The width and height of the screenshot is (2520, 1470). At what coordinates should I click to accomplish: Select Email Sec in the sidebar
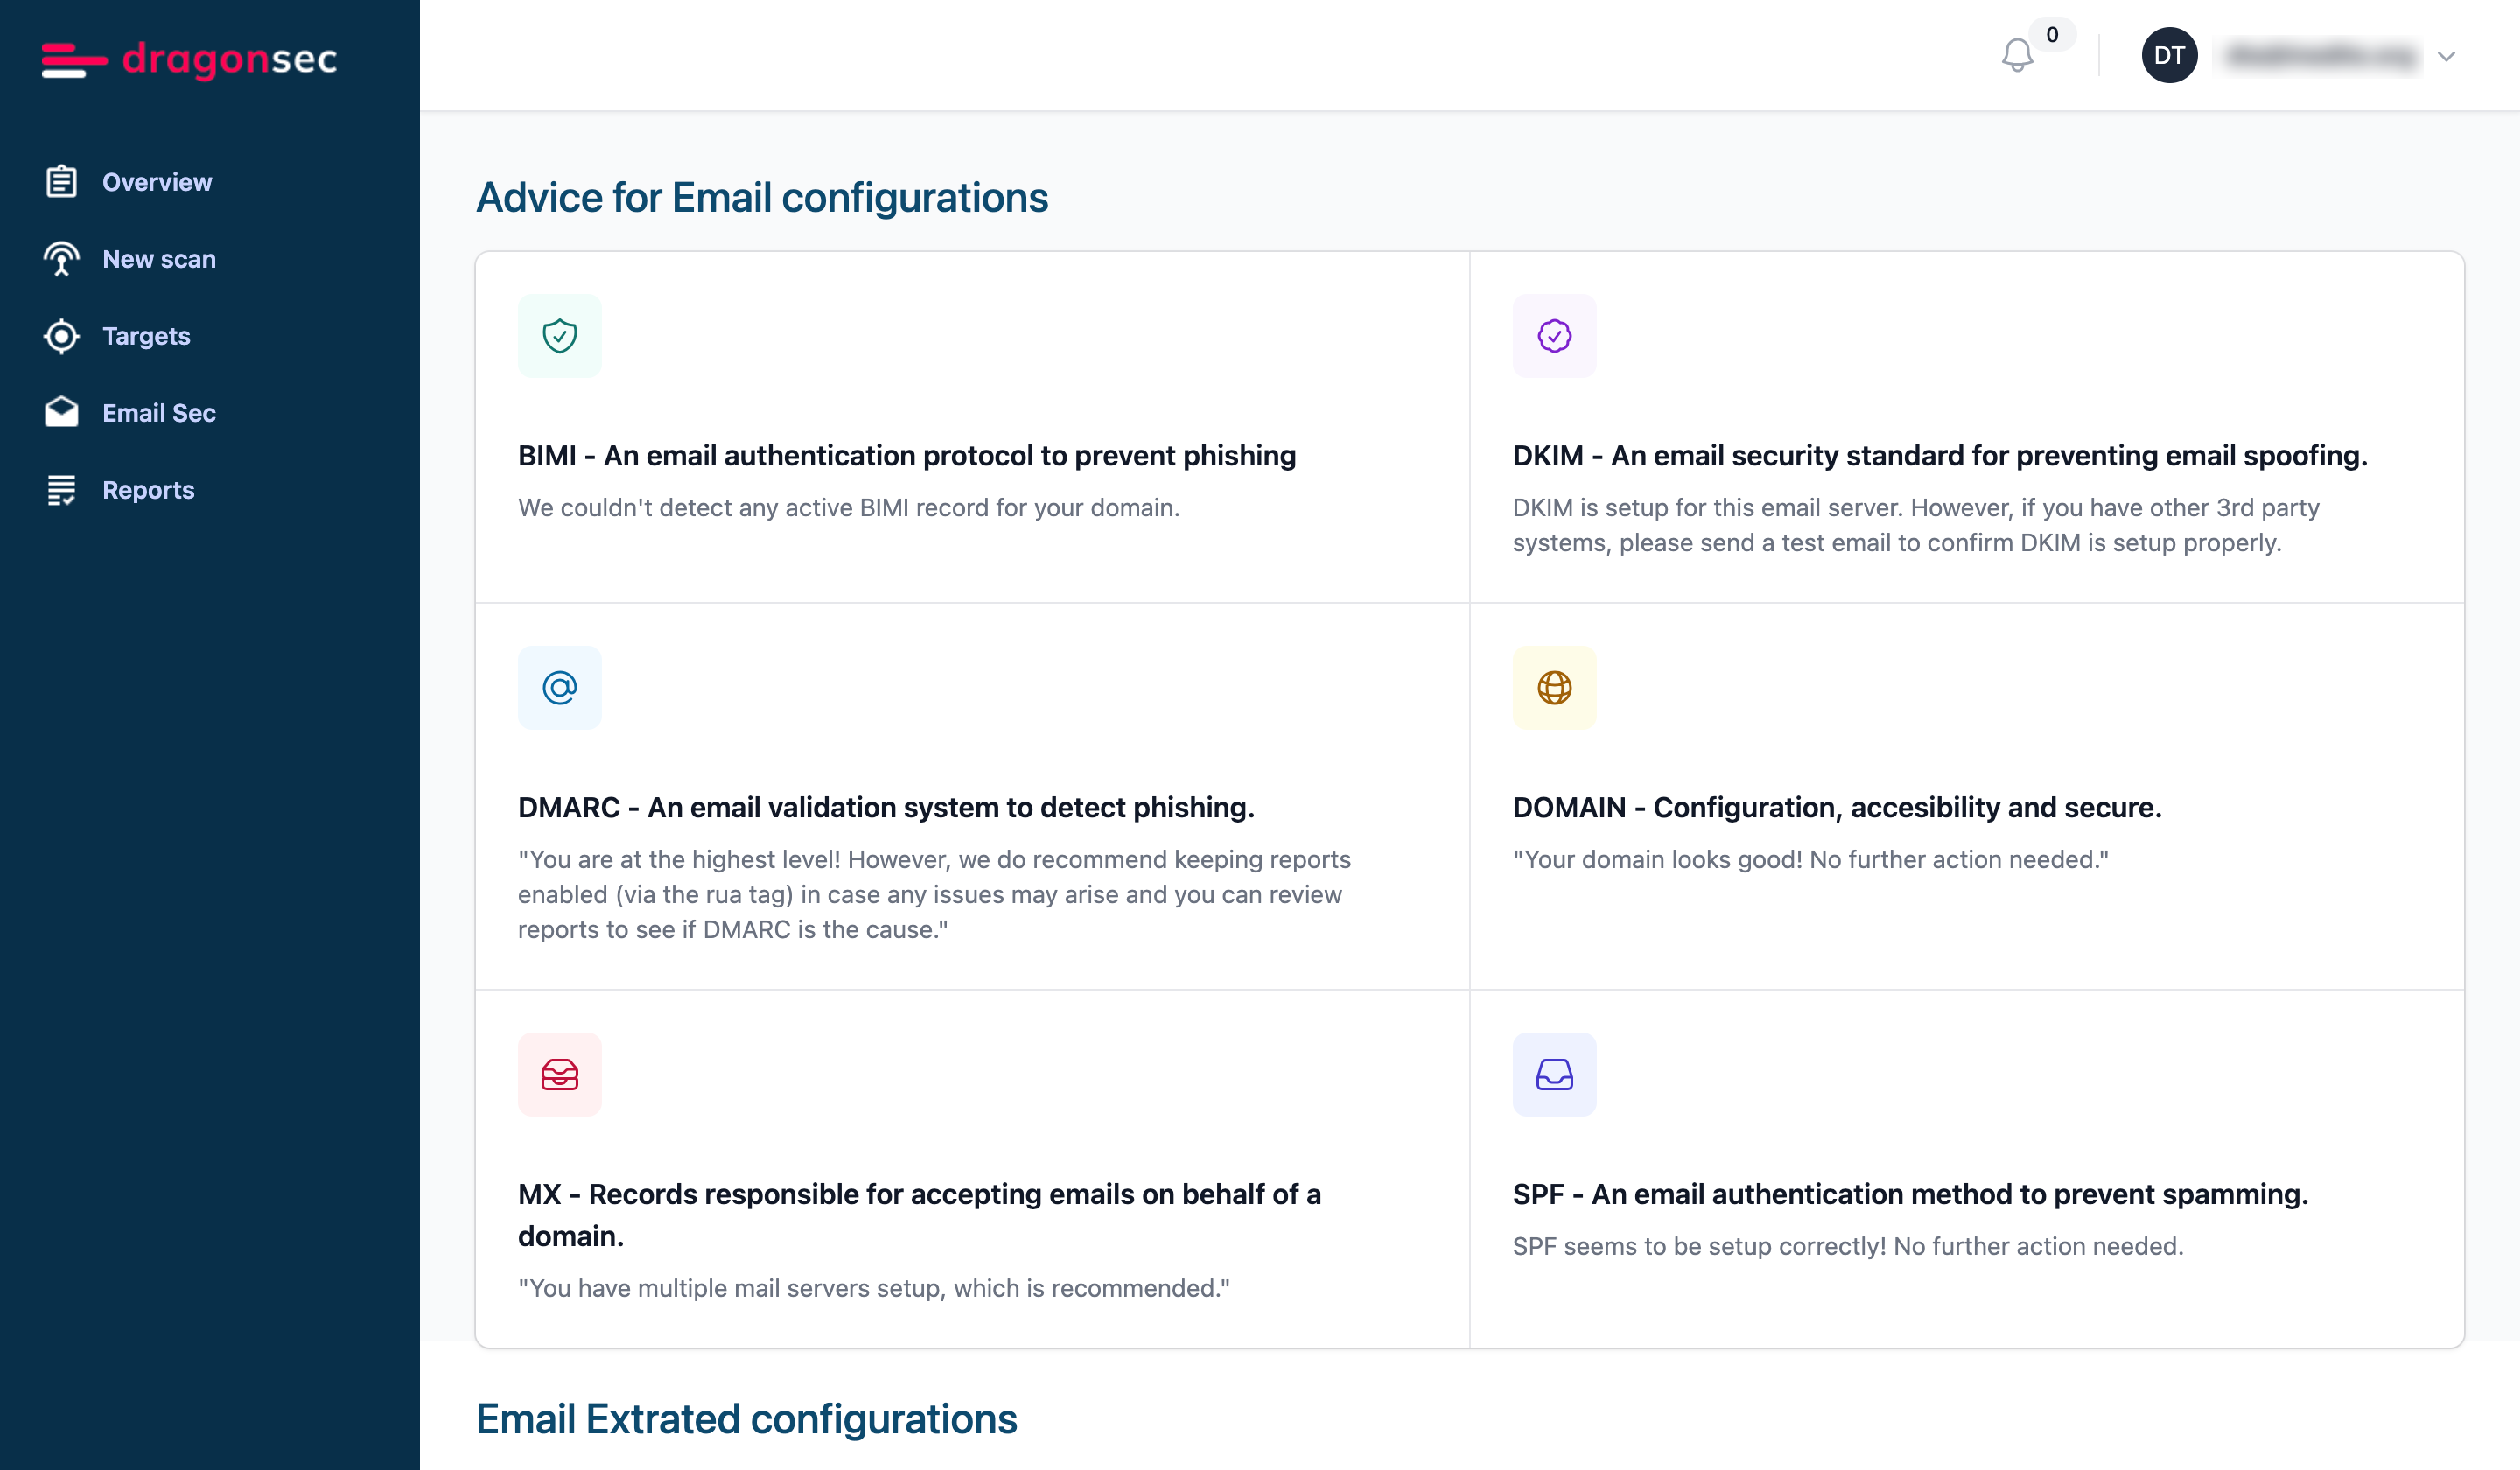pos(159,413)
